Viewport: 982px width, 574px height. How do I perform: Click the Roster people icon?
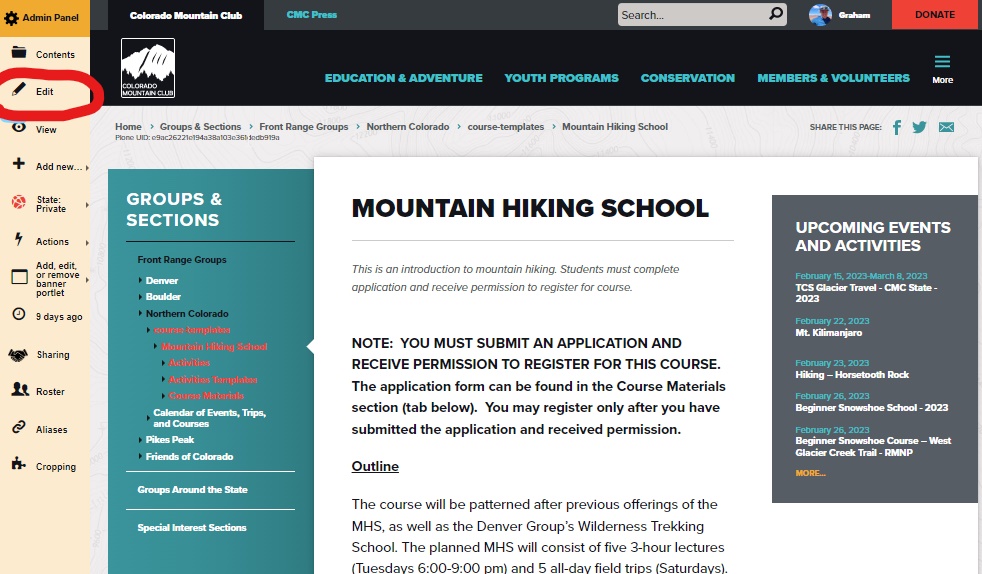20,389
